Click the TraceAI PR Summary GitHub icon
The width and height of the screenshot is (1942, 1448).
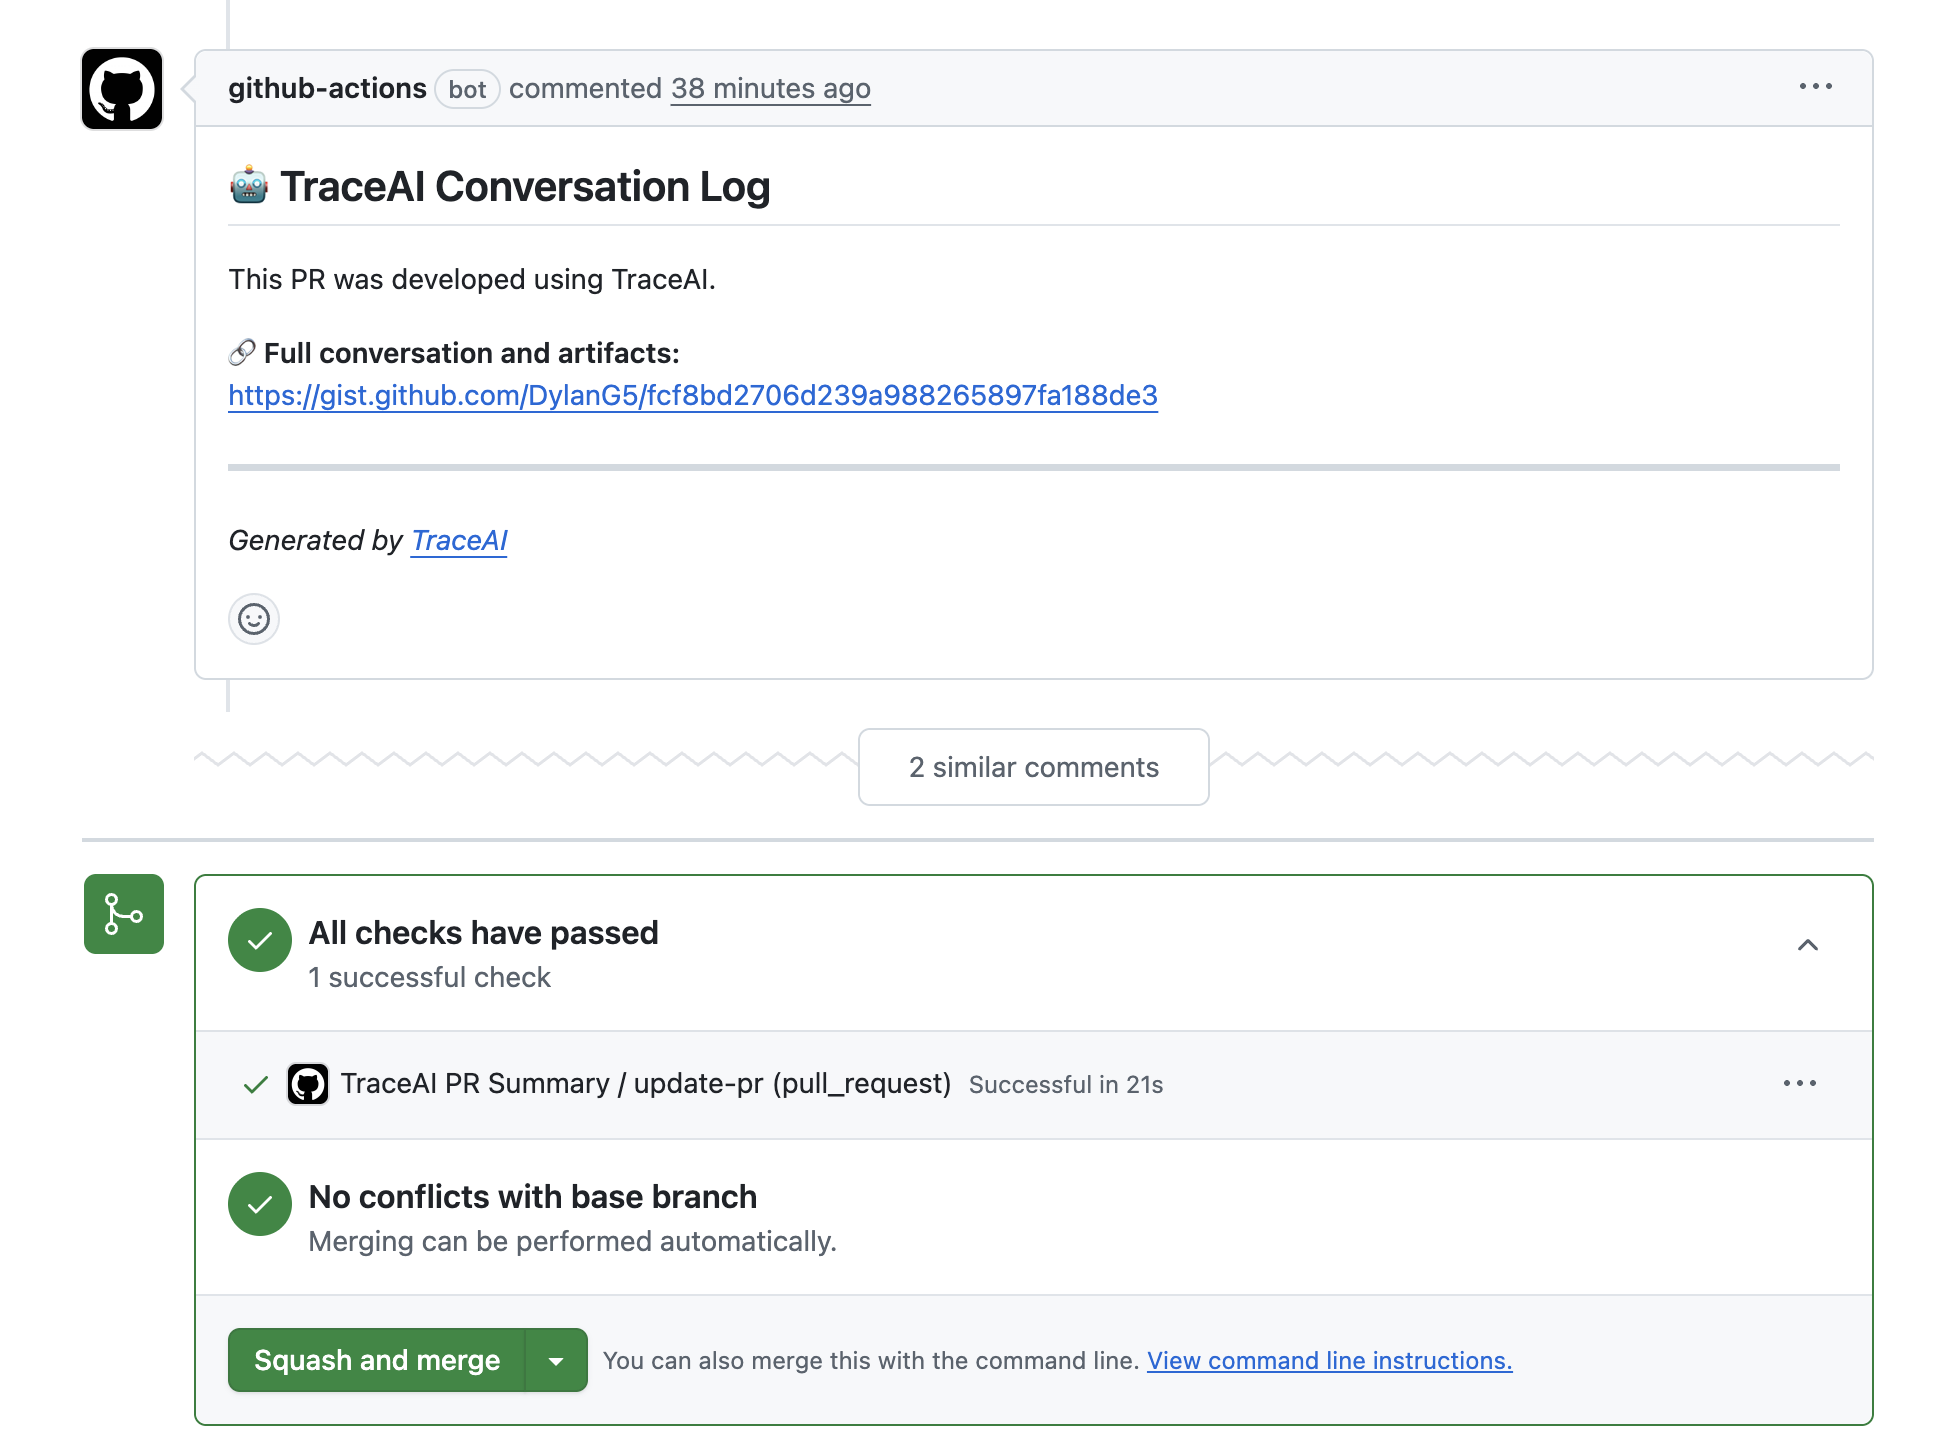(308, 1084)
